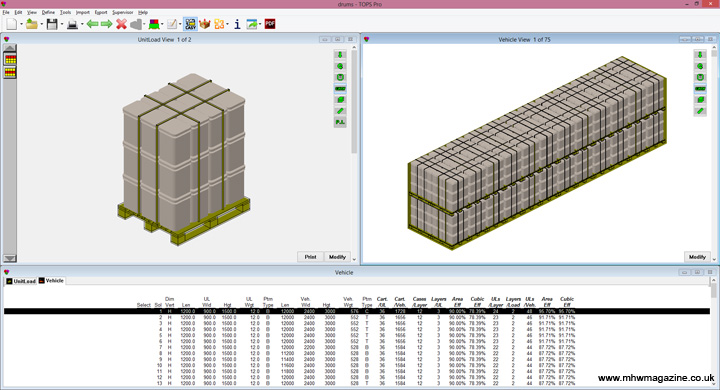Click the red X Delete icon
Screen dimensions: 720x390
[121, 24]
